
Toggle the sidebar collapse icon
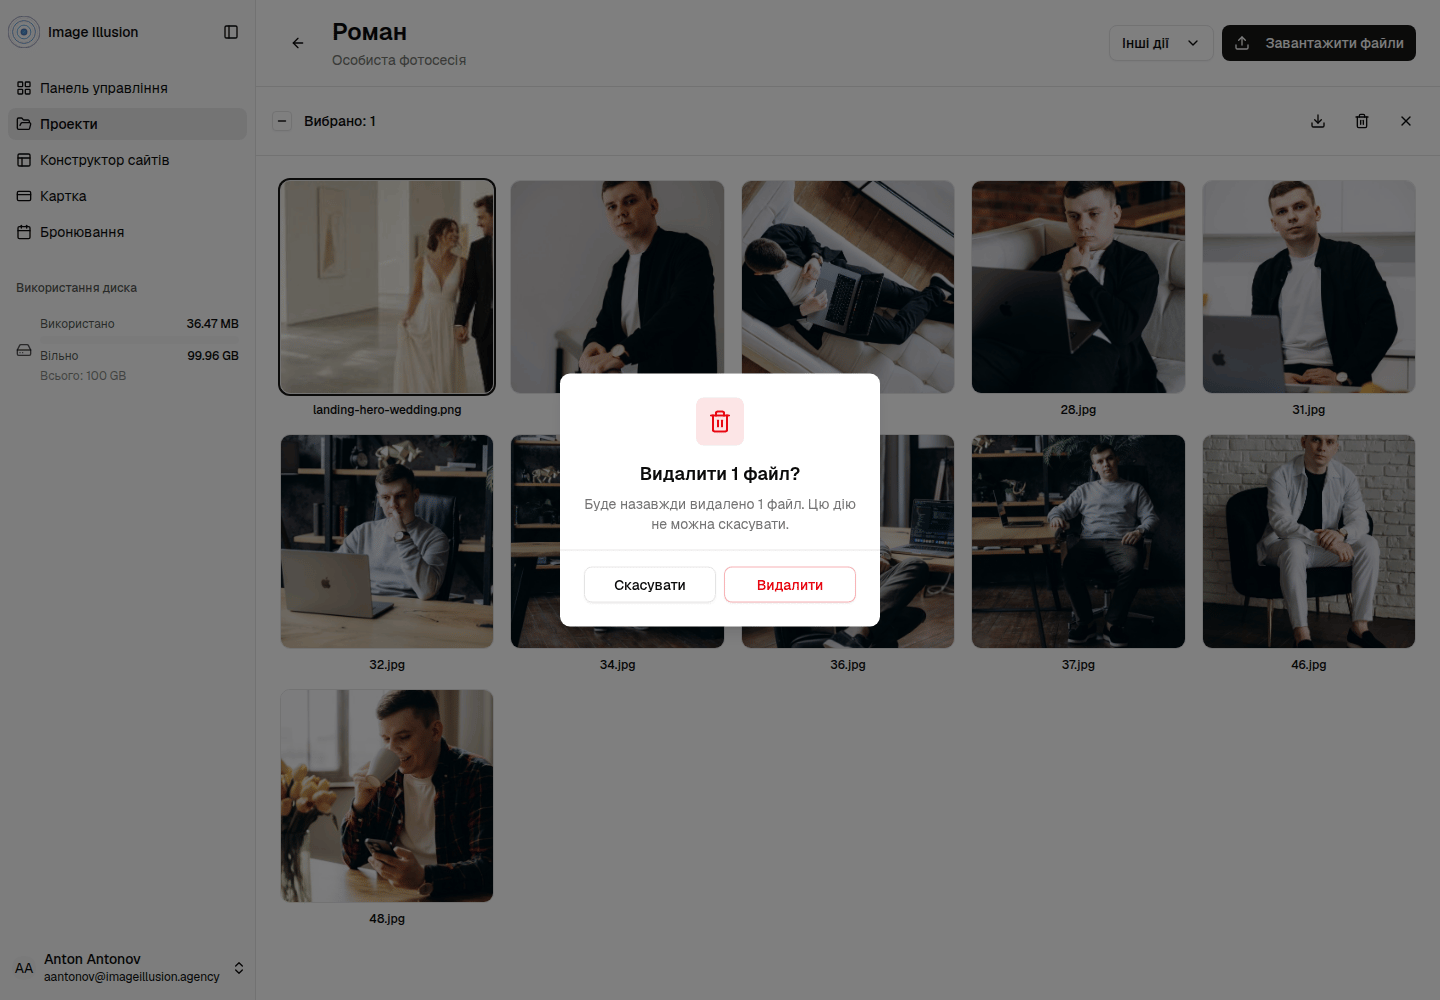(x=231, y=32)
